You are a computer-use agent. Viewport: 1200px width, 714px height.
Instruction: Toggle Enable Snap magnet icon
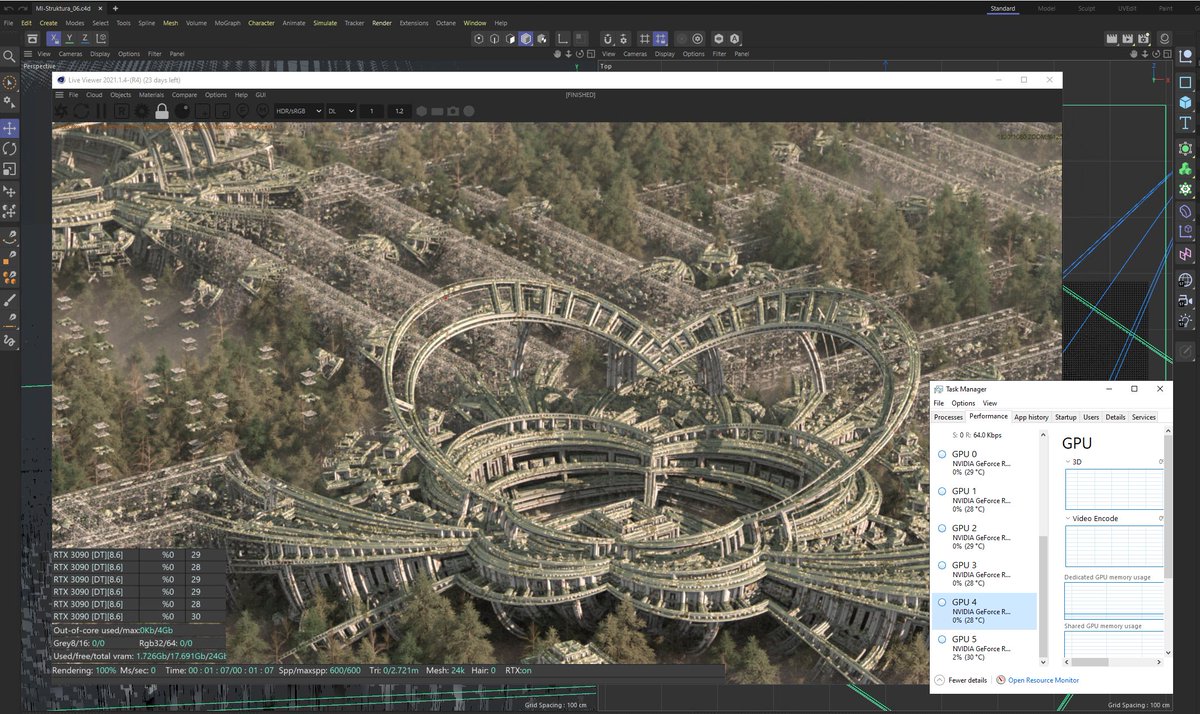pyautogui.click(x=607, y=38)
